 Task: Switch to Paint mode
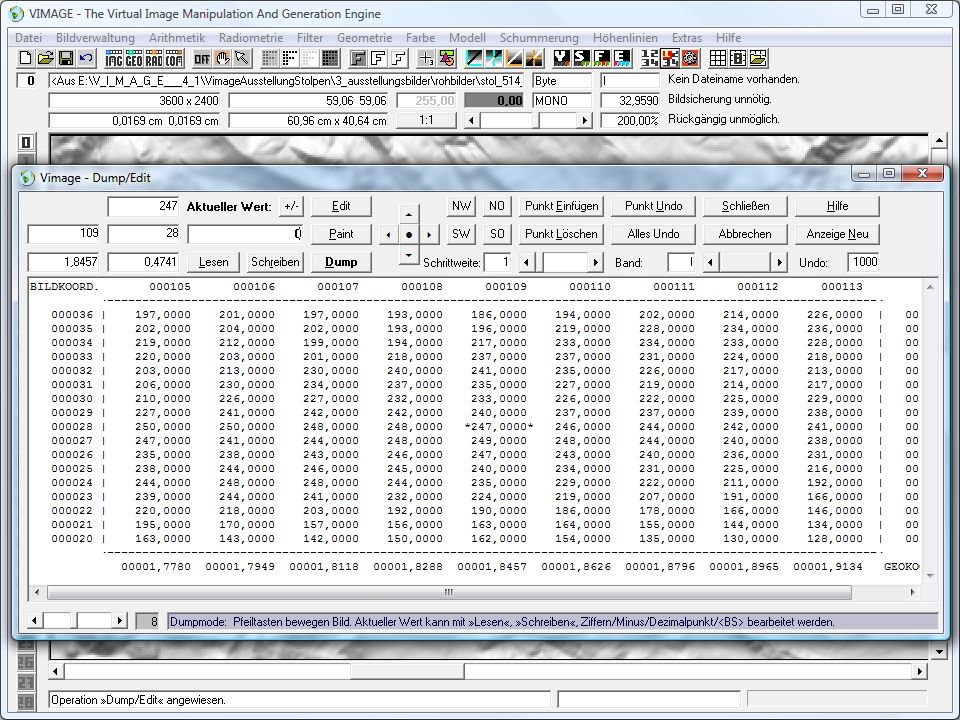click(341, 234)
